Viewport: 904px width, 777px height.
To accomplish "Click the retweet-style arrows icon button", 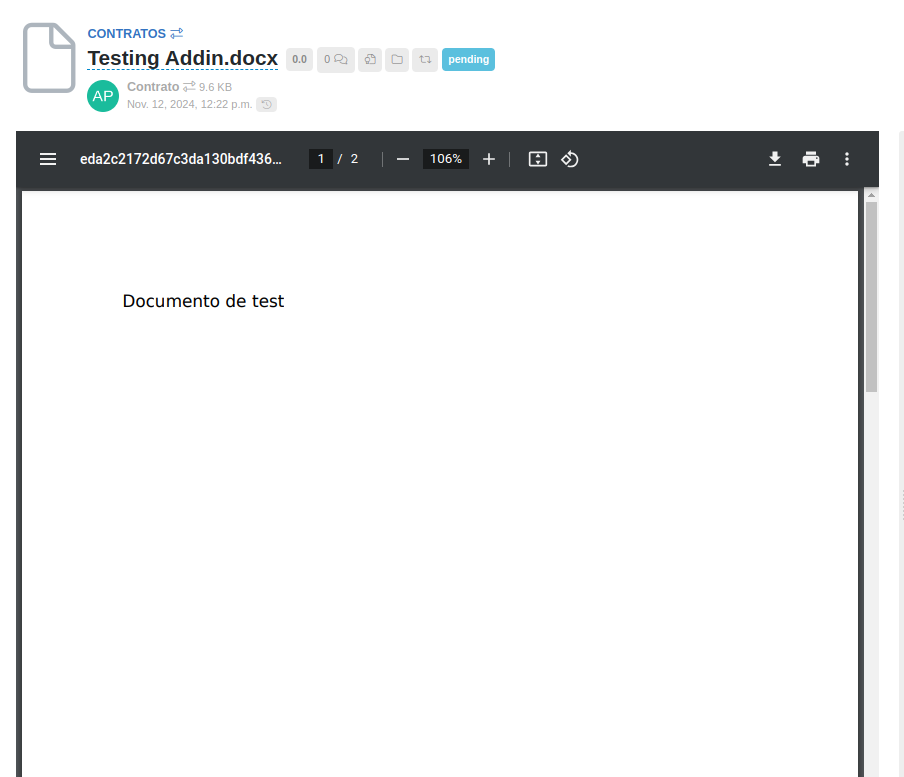I will 425,60.
